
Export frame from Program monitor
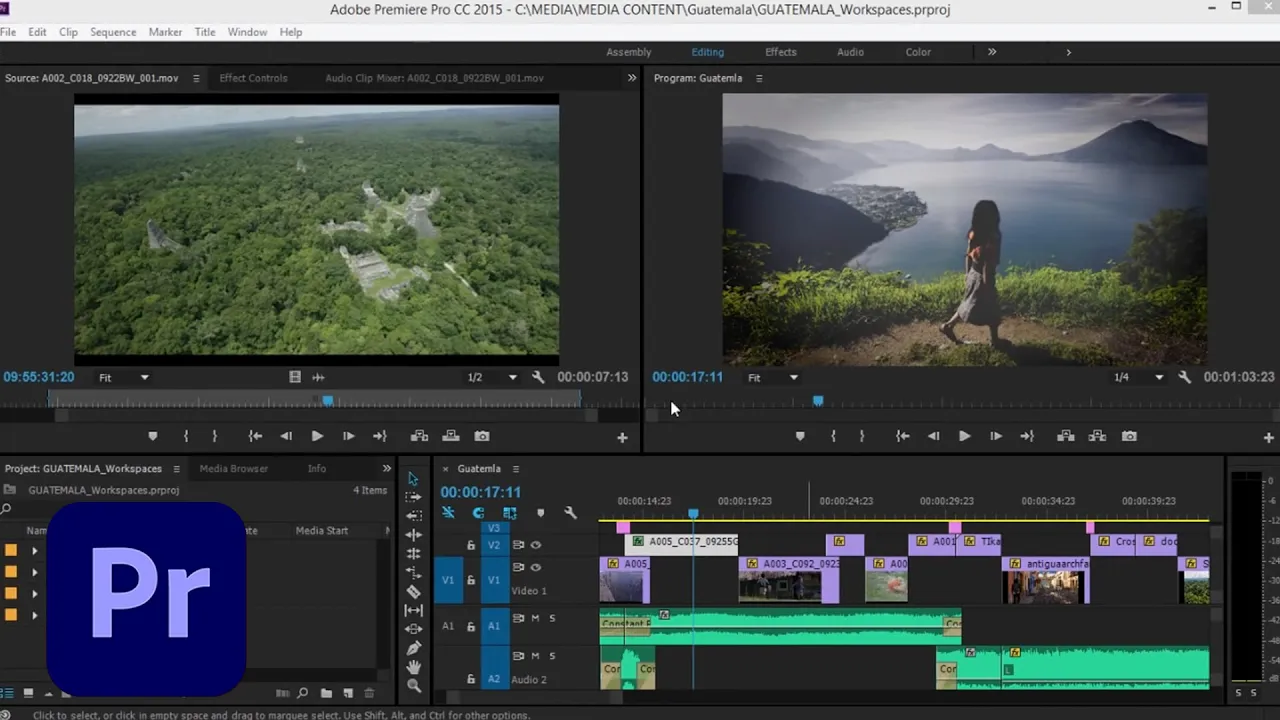click(x=1129, y=436)
